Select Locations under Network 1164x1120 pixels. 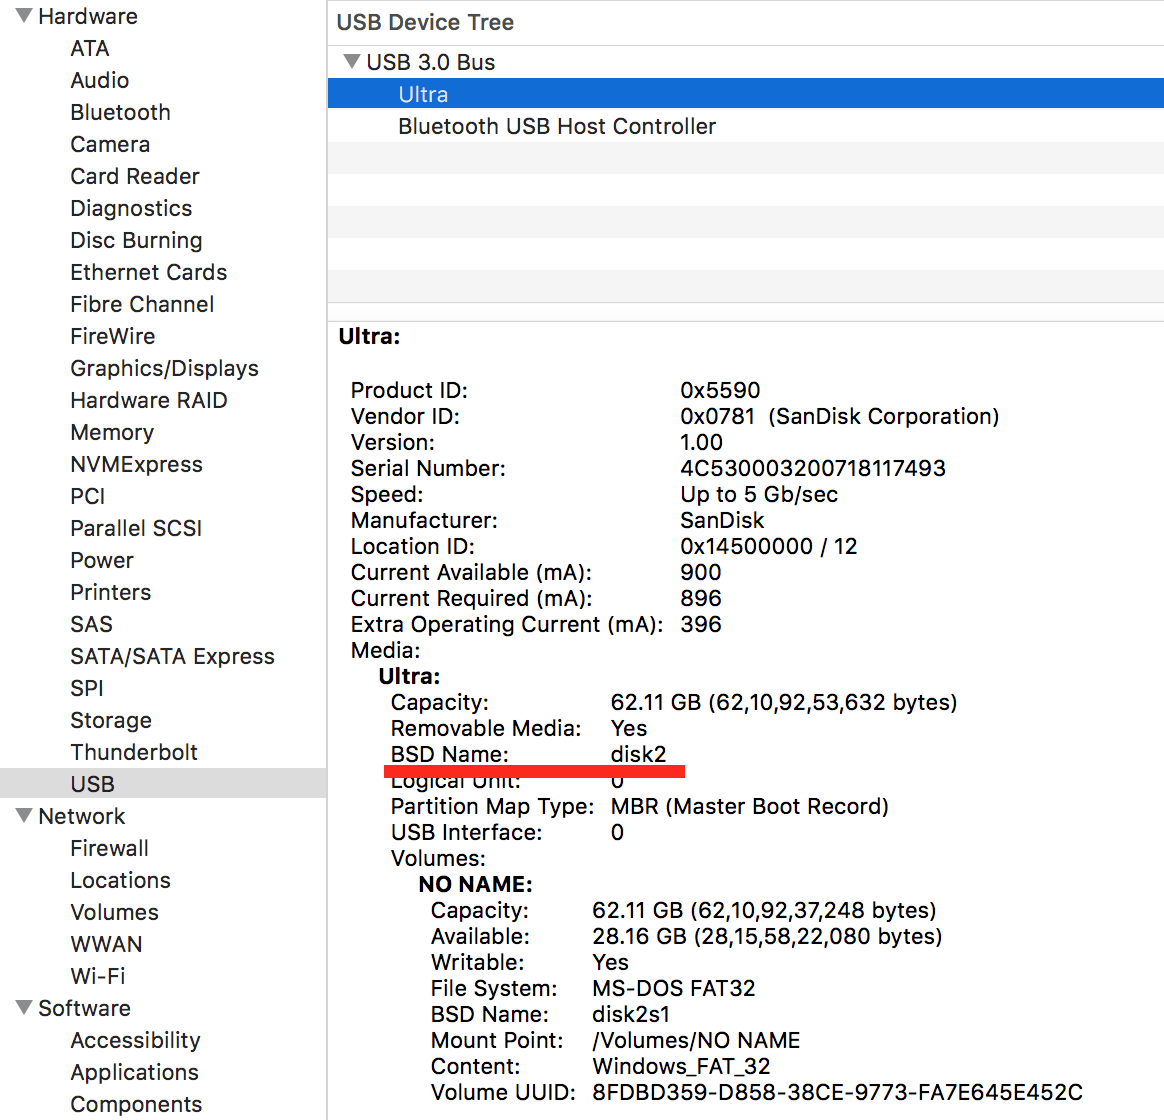click(120, 880)
